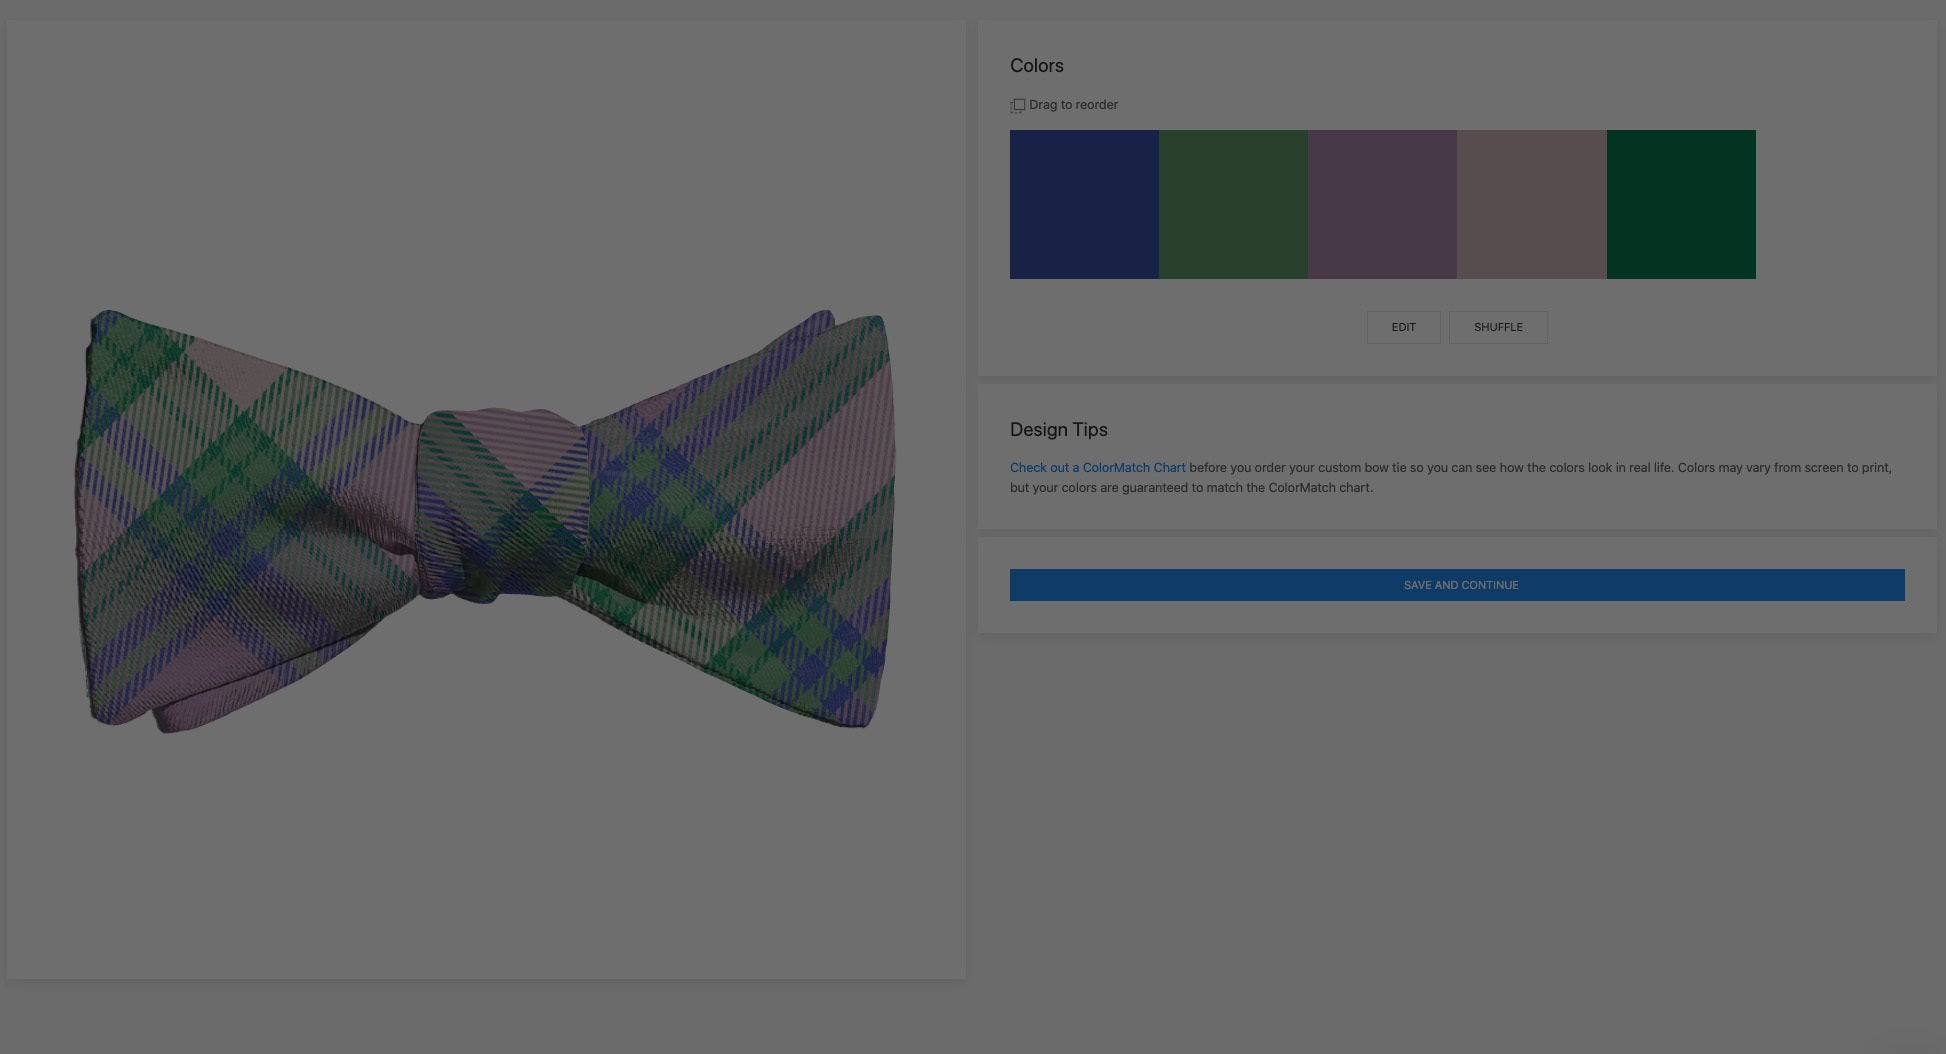The height and width of the screenshot is (1054, 1946).
Task: Click the drag to reorder icon
Action: pos(1017,105)
